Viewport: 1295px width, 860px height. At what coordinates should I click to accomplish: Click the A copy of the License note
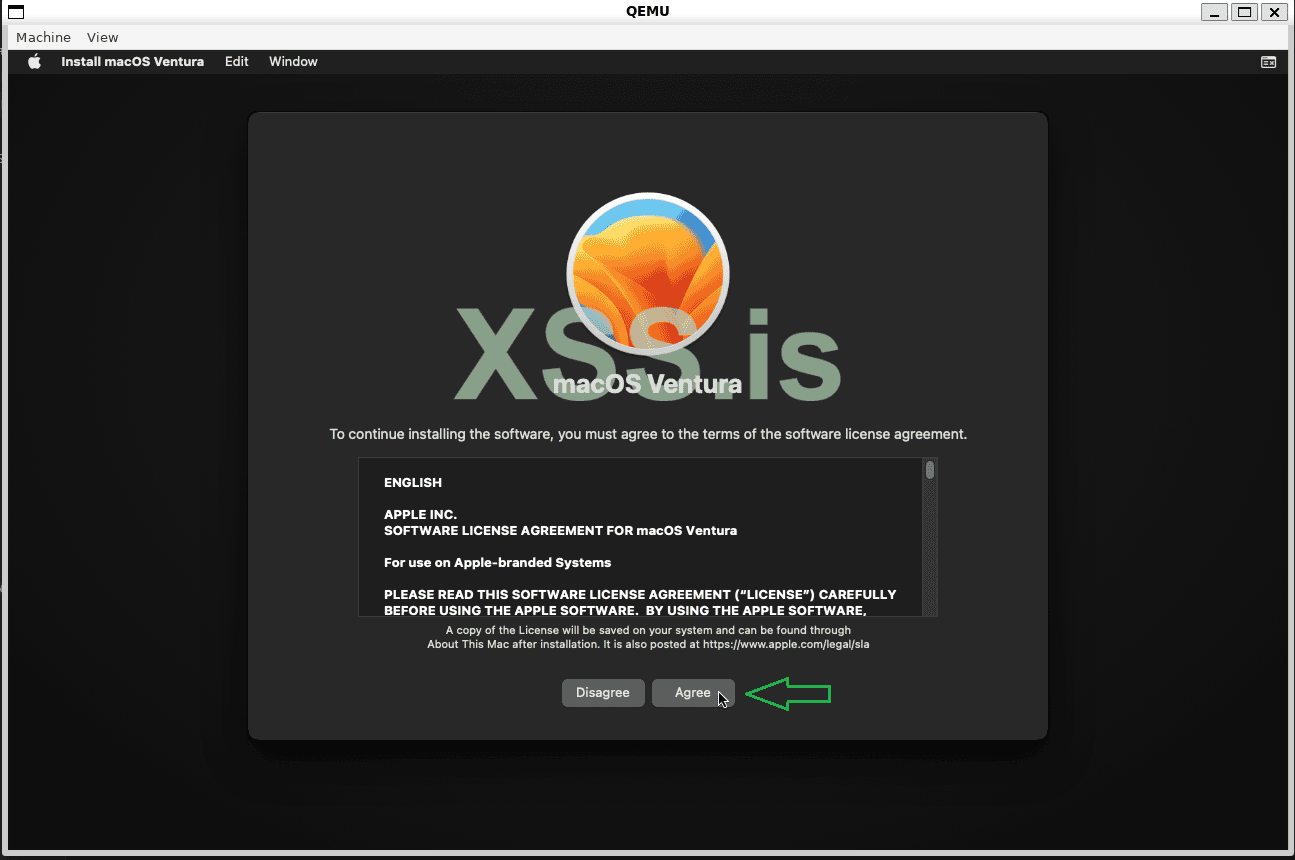648,638
